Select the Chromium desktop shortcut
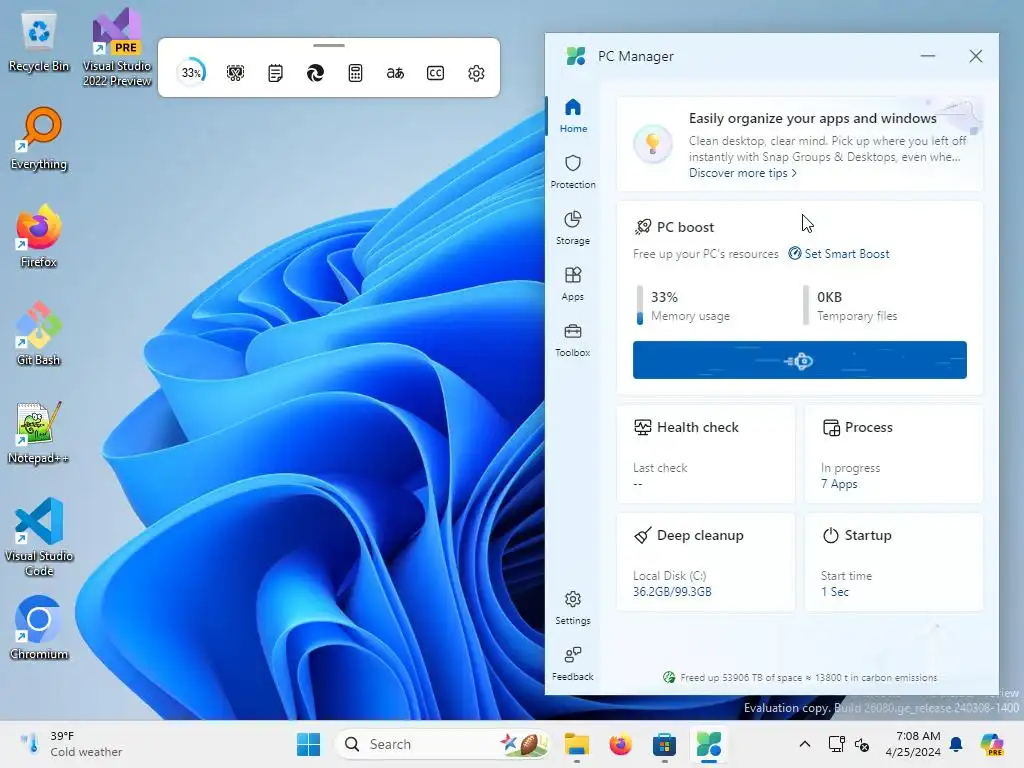 [39, 628]
